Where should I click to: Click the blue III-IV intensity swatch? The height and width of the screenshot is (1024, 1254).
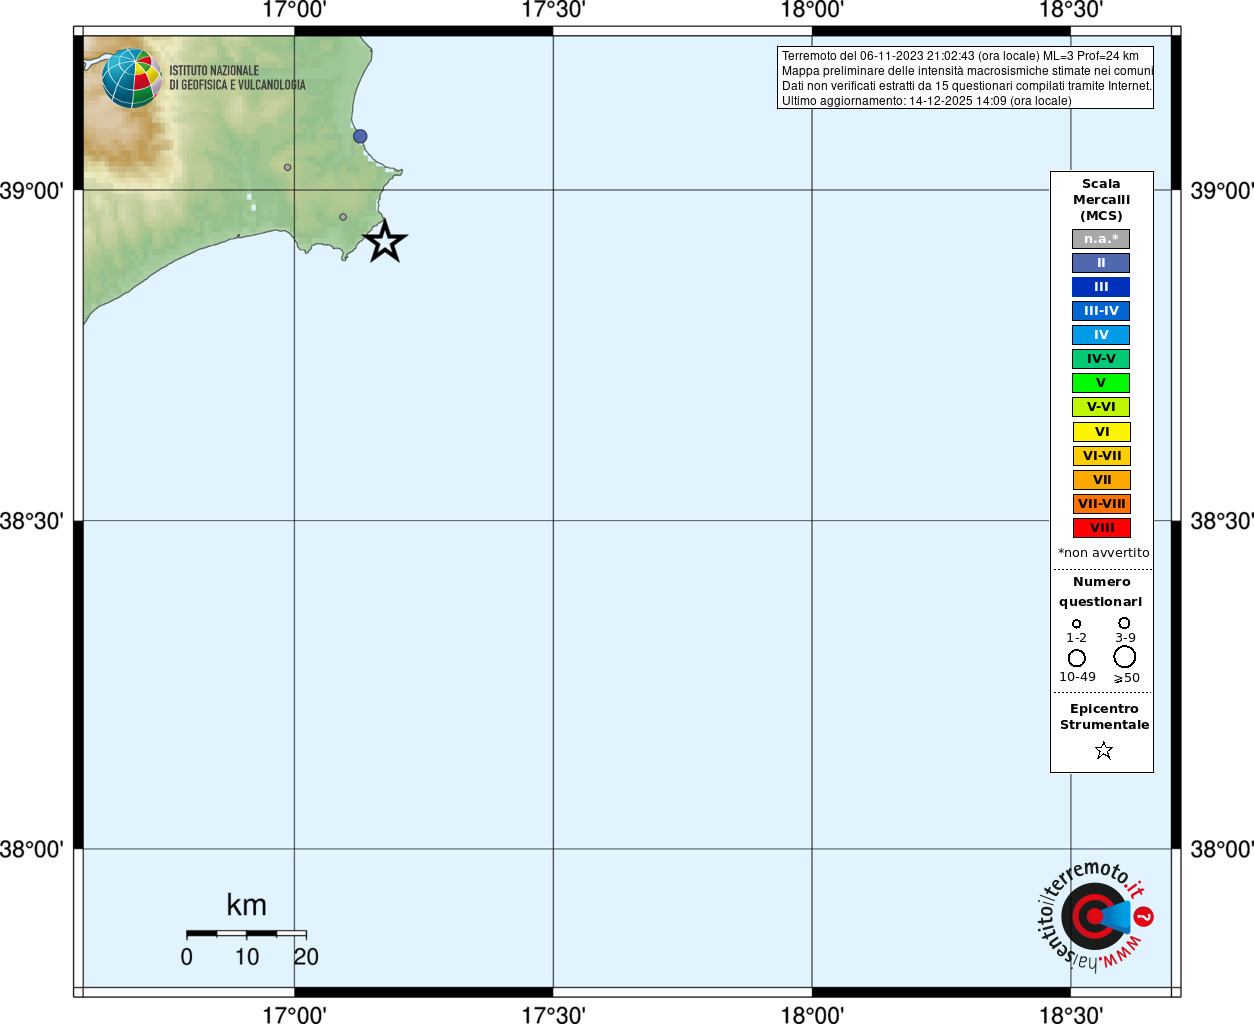pyautogui.click(x=1101, y=311)
